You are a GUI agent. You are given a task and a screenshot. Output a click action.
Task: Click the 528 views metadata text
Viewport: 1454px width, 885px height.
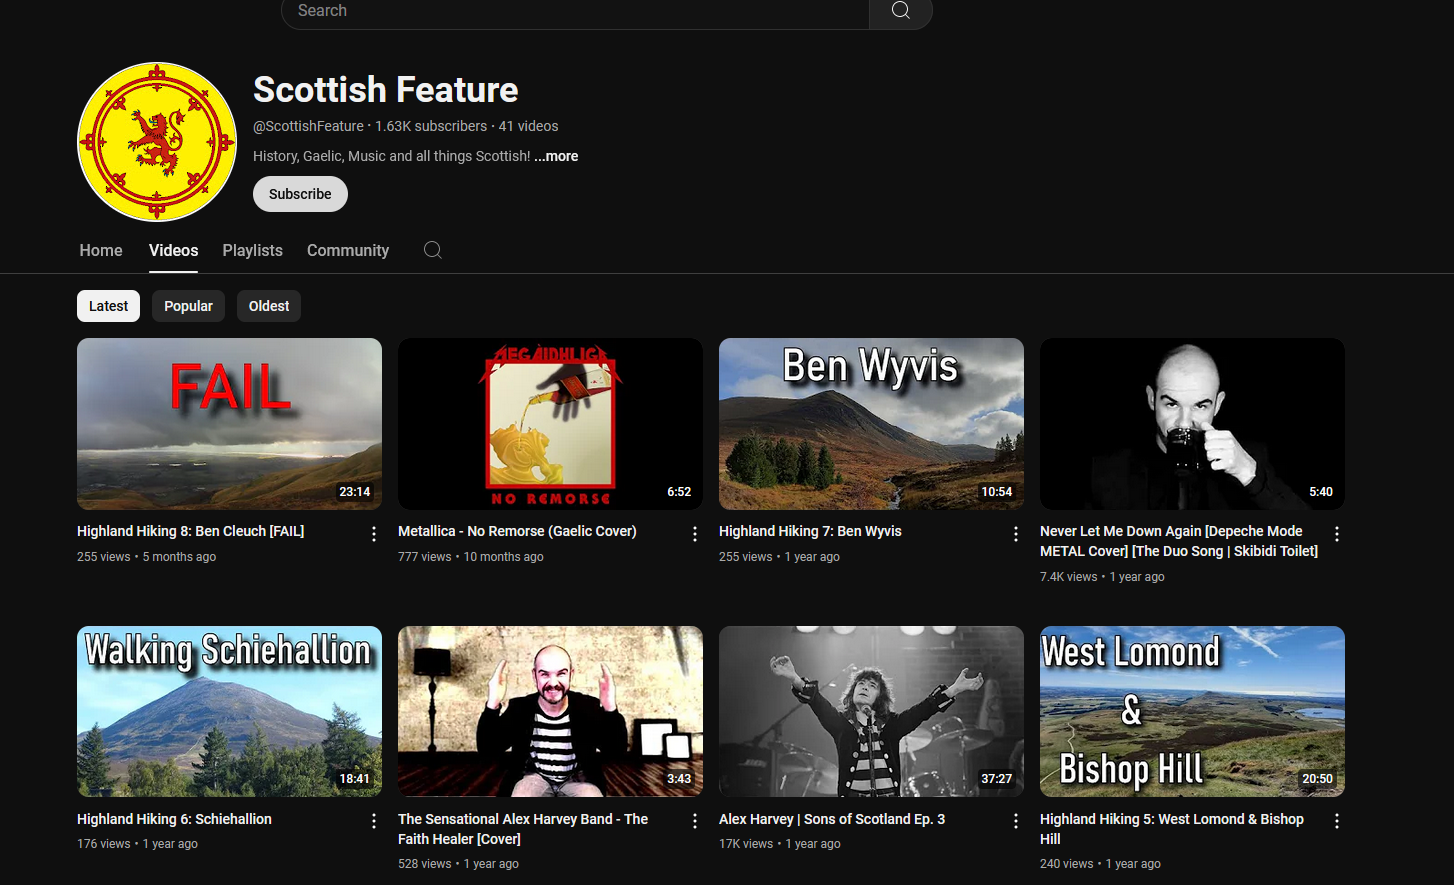click(425, 864)
